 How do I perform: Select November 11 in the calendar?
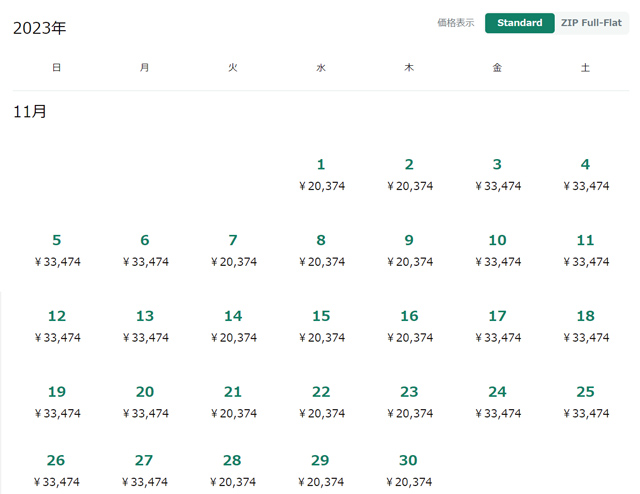click(x=585, y=250)
